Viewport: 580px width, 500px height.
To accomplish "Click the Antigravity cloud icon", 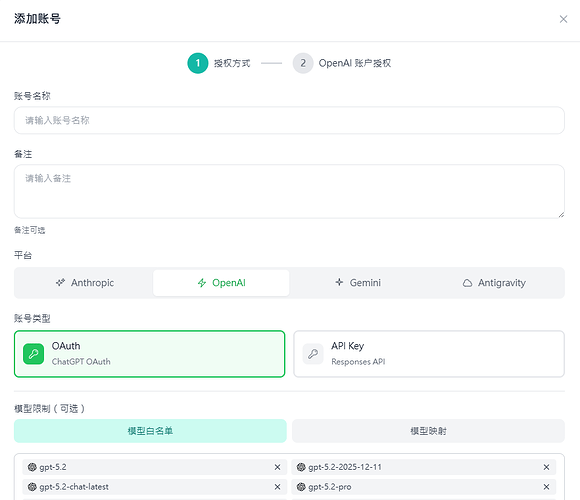I will tap(468, 283).
